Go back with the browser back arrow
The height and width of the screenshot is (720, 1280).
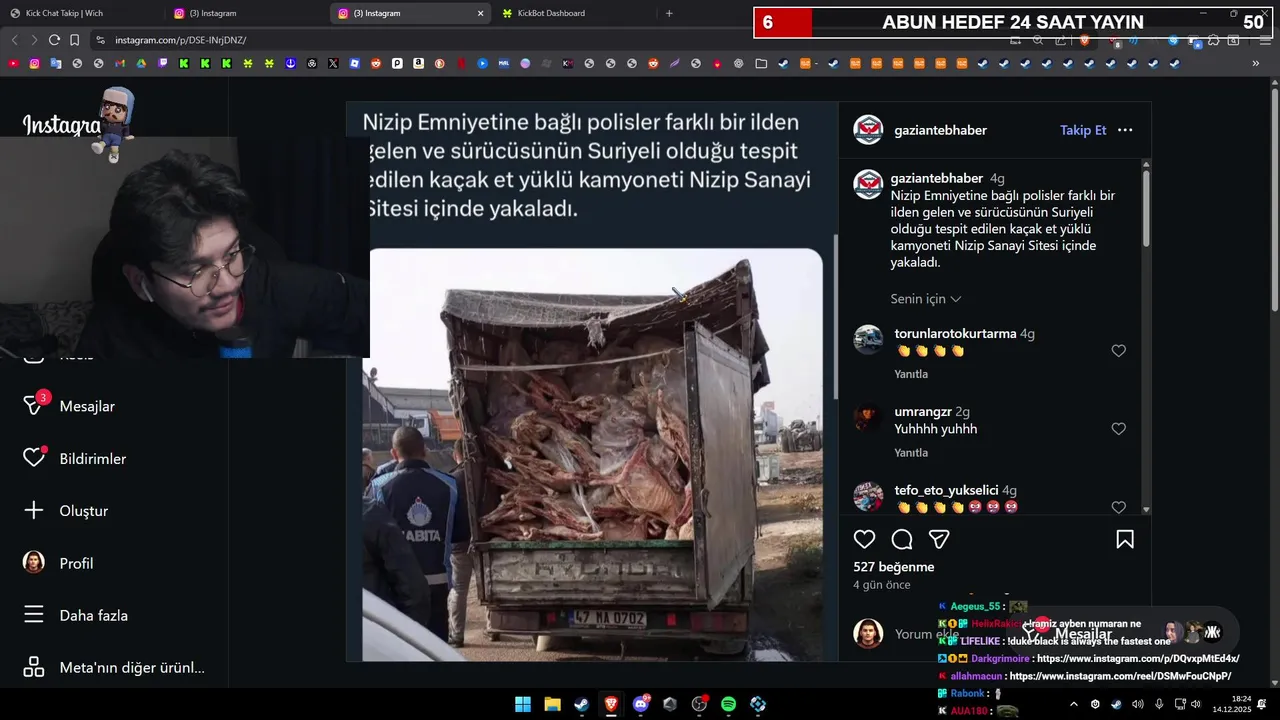14,40
